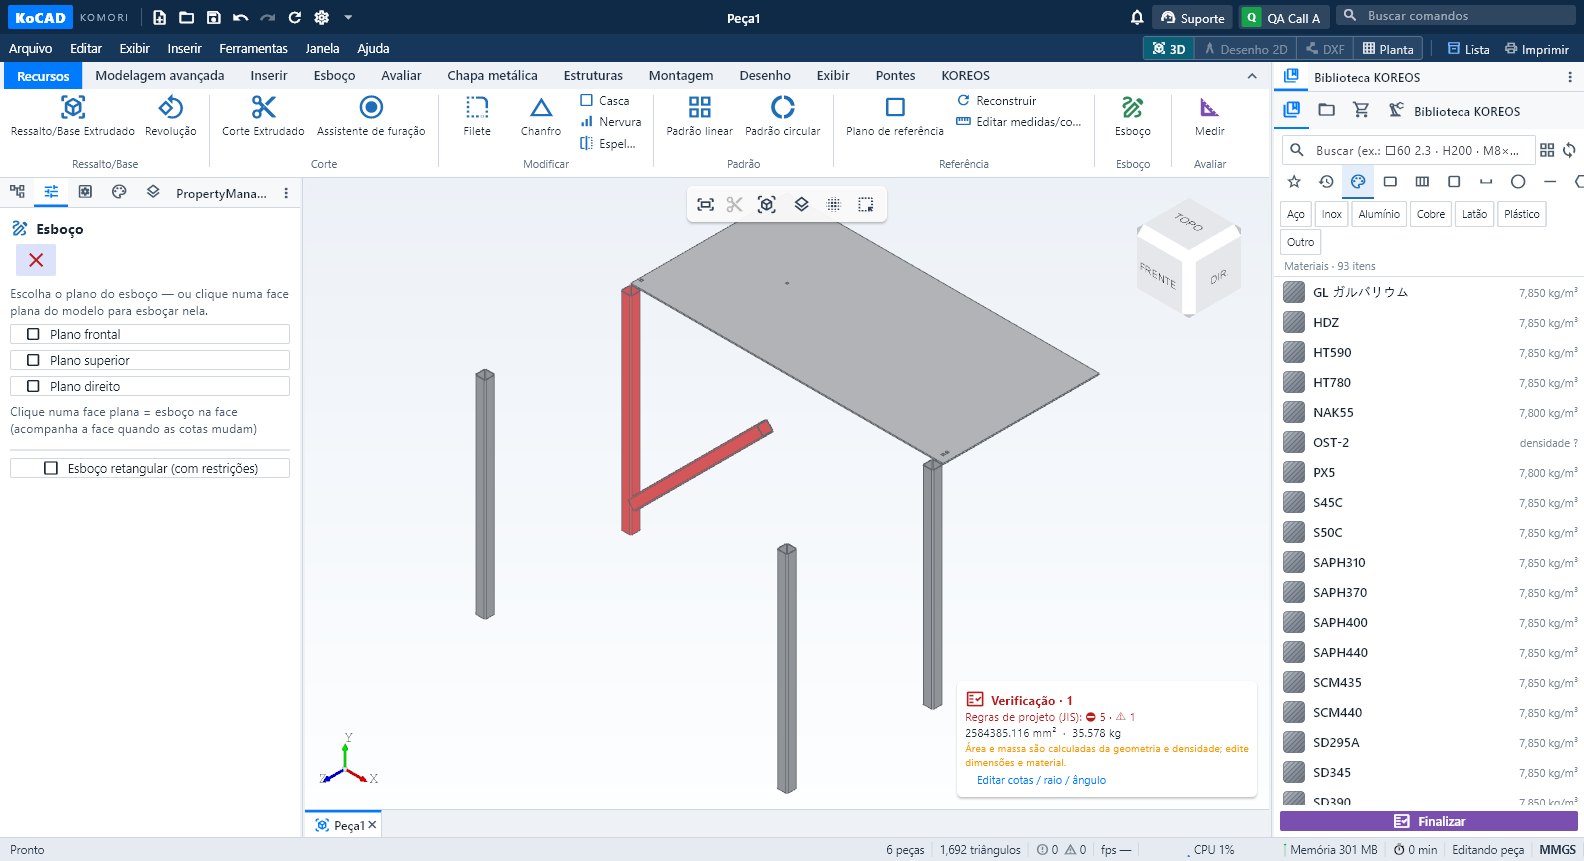Open the Biblioteca KOREOS panel overflow menu
Viewport: 1584px width, 861px height.
point(1569,77)
